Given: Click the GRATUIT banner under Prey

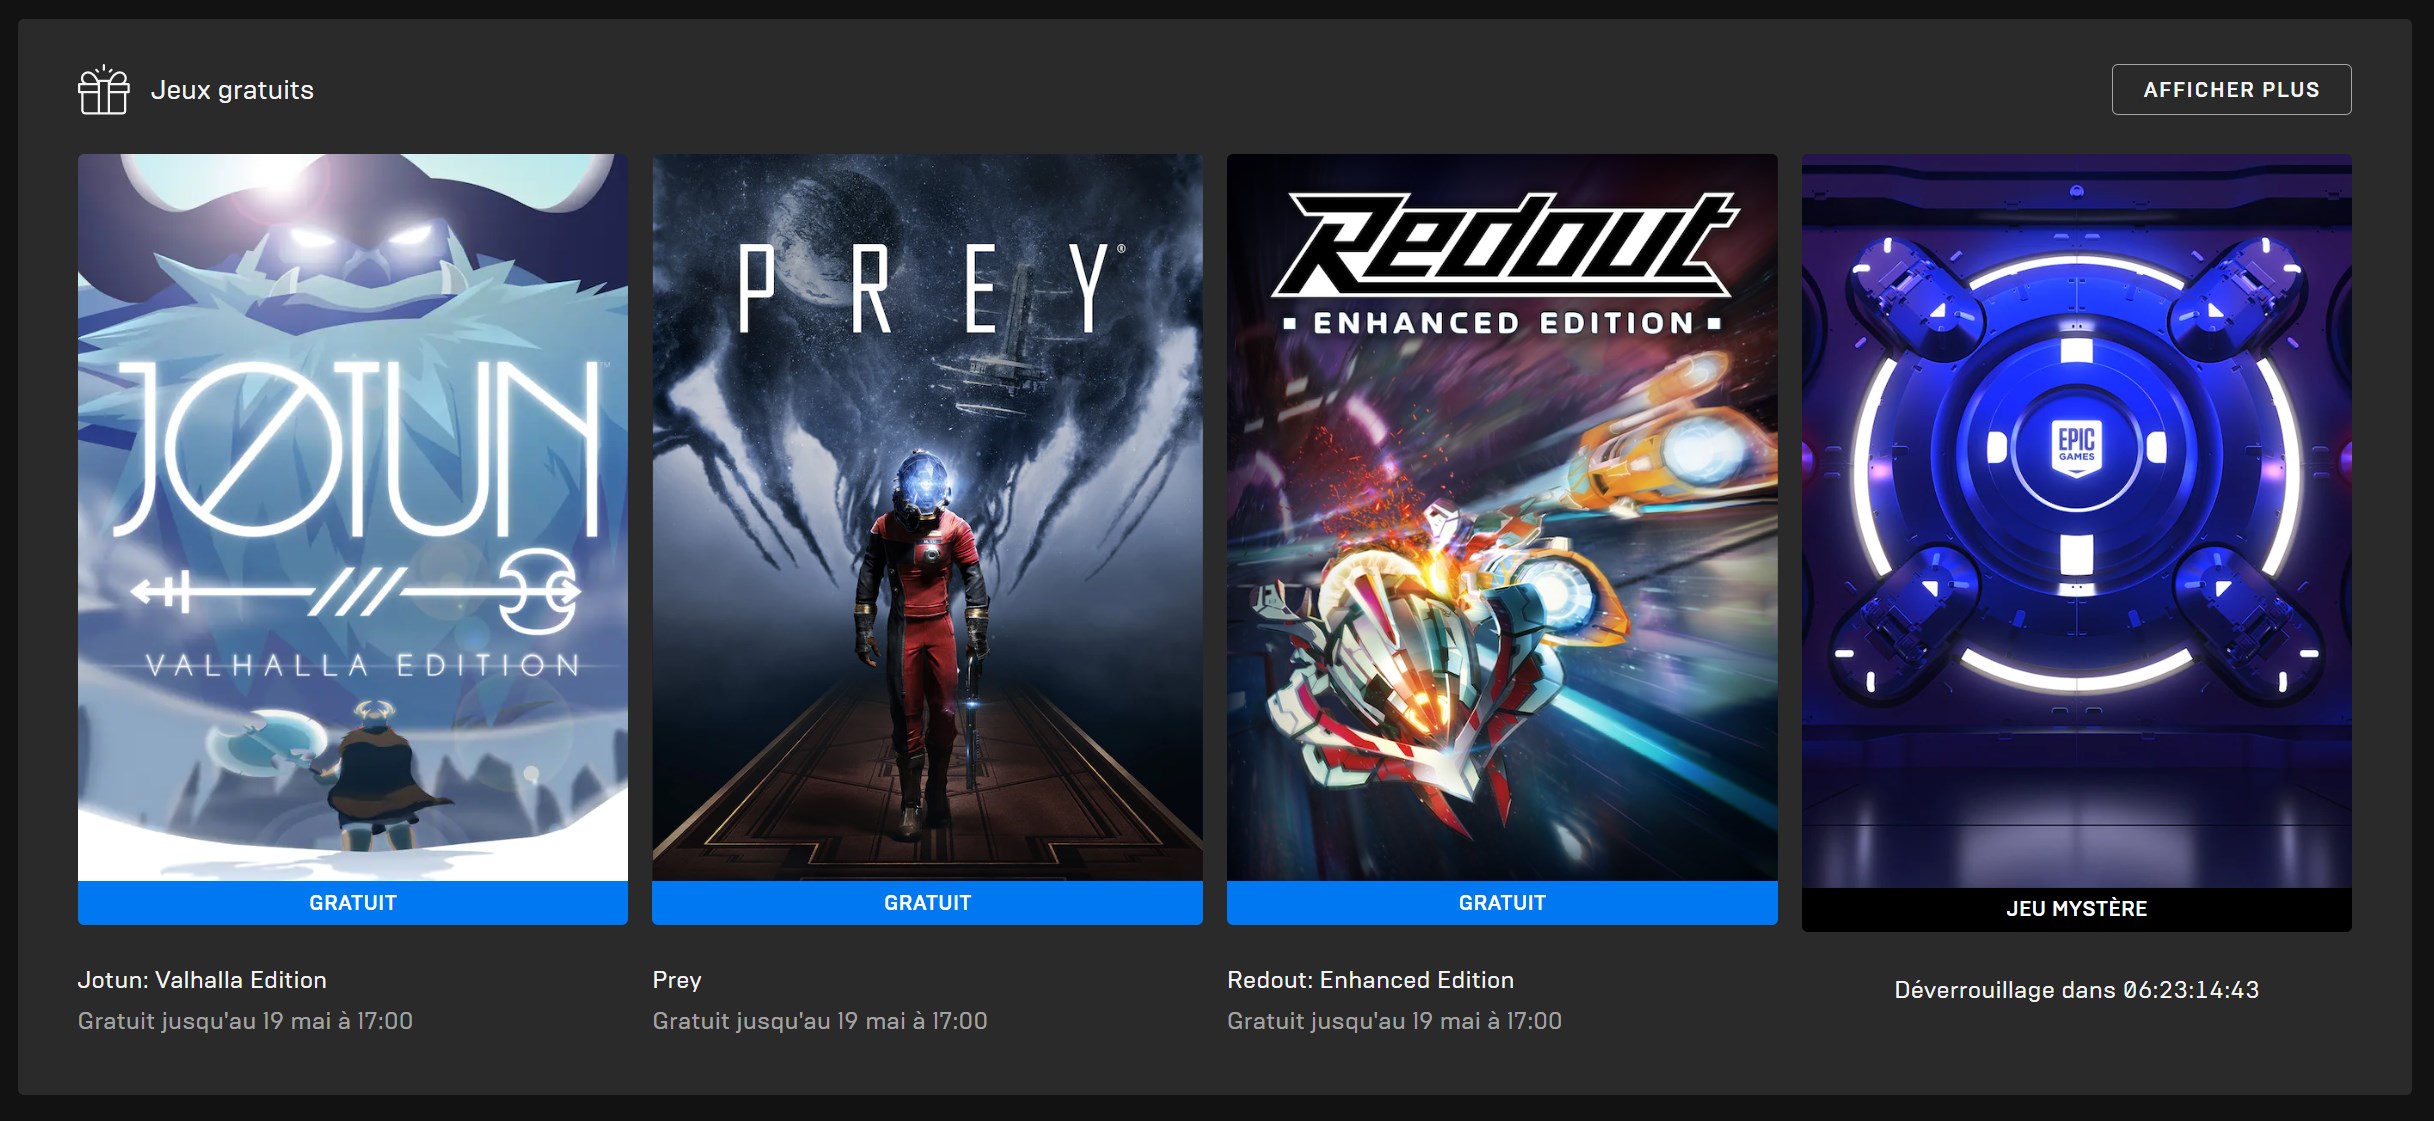Looking at the screenshot, I should point(927,903).
